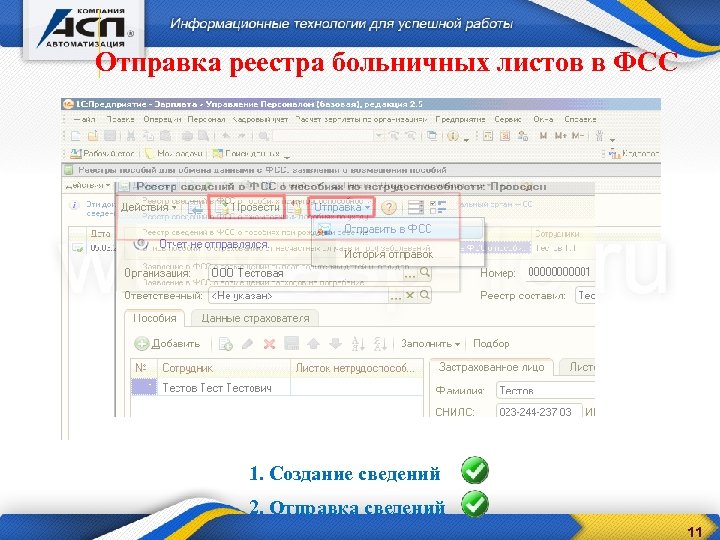Click the Find binoculars icon in main toolbar

pos(263,136)
